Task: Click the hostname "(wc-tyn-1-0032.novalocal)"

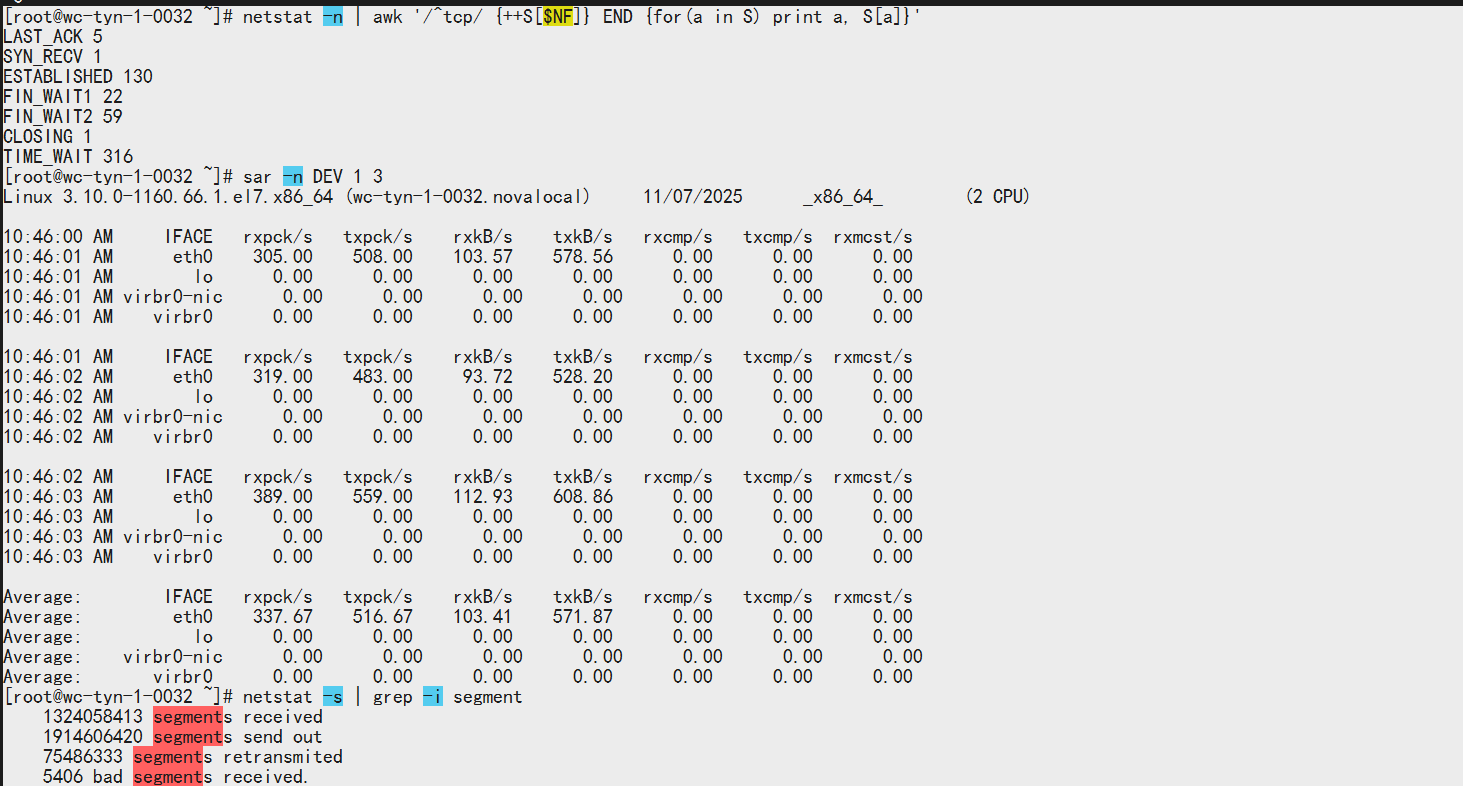Action: pos(468,197)
